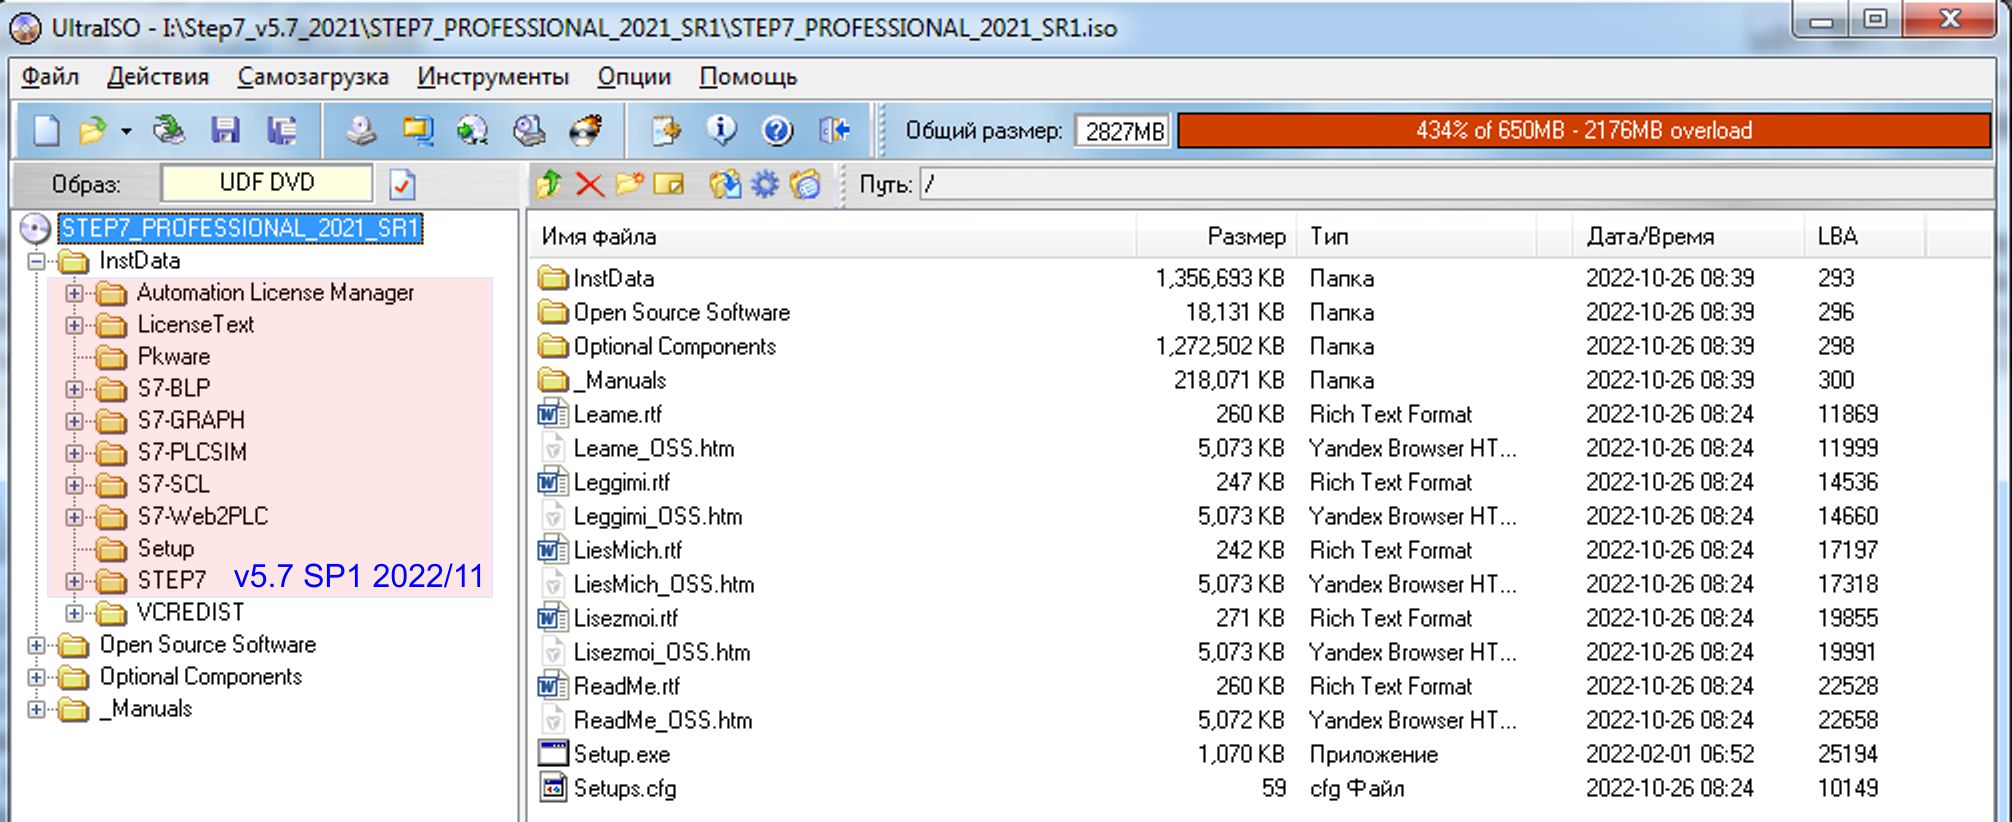Sort file list by Размер column
This screenshot has height=822, width=2012.
[1245, 237]
